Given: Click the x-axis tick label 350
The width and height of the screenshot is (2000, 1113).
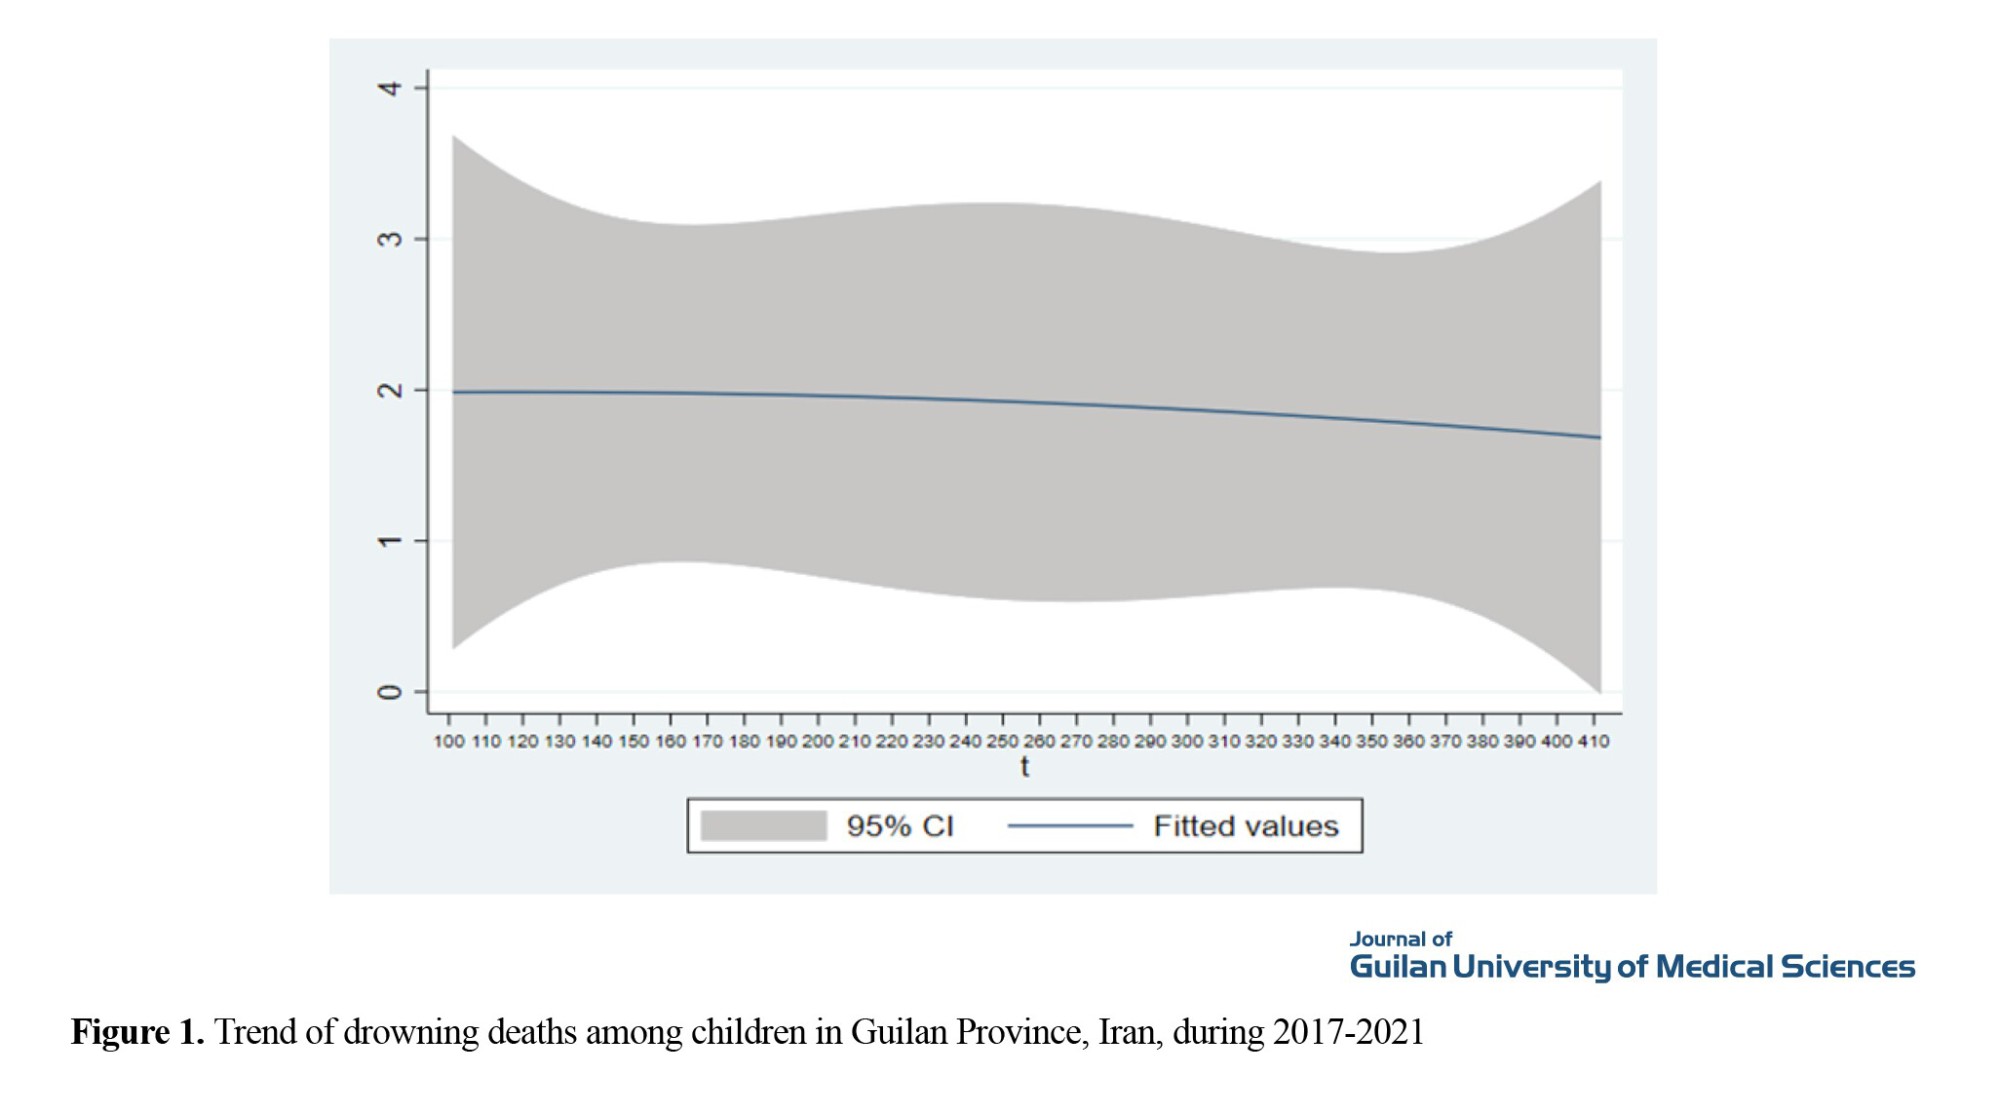Looking at the screenshot, I should click(1371, 741).
